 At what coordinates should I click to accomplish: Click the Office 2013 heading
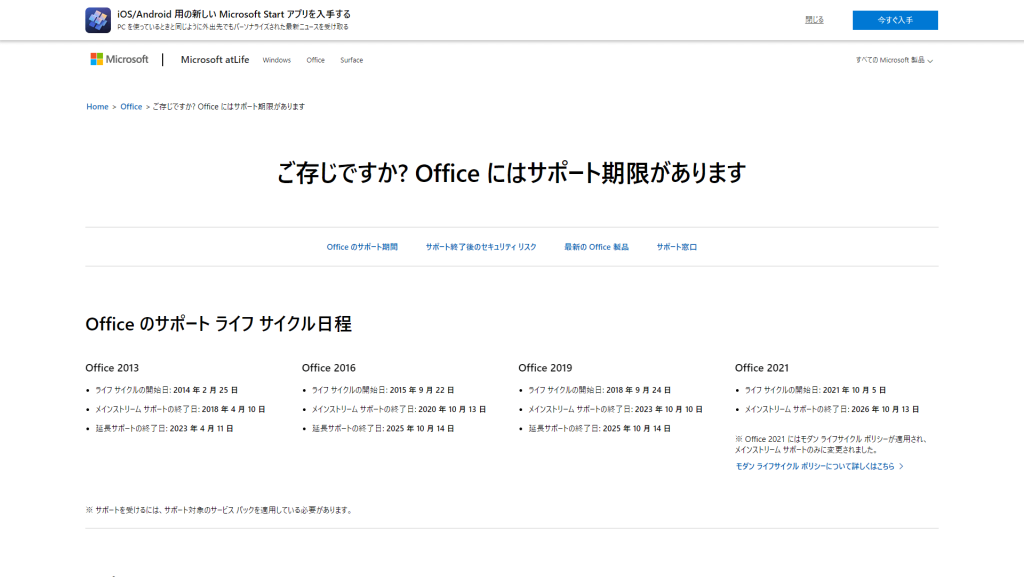(112, 367)
